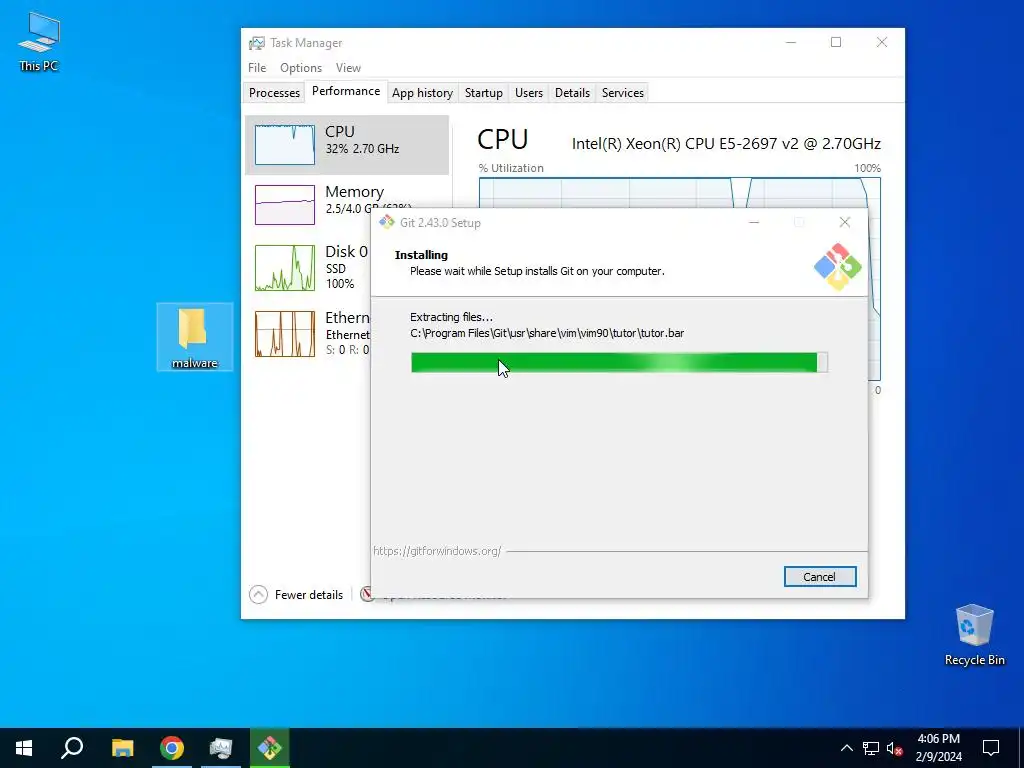Show hidden system tray icons
1024x768 pixels.
(x=846, y=748)
